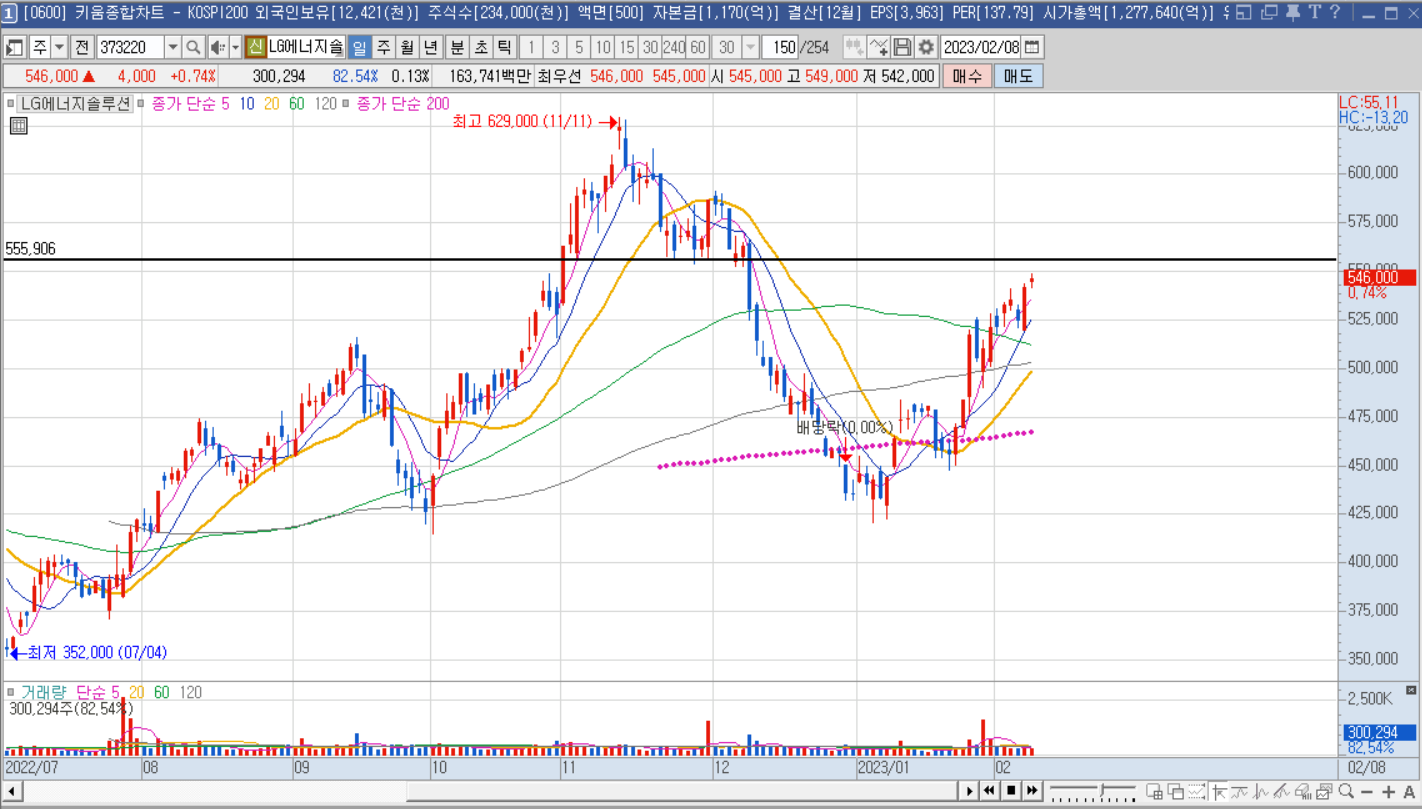Open the data grid icon on the chart
The image size is (1422, 809).
(x=18, y=125)
